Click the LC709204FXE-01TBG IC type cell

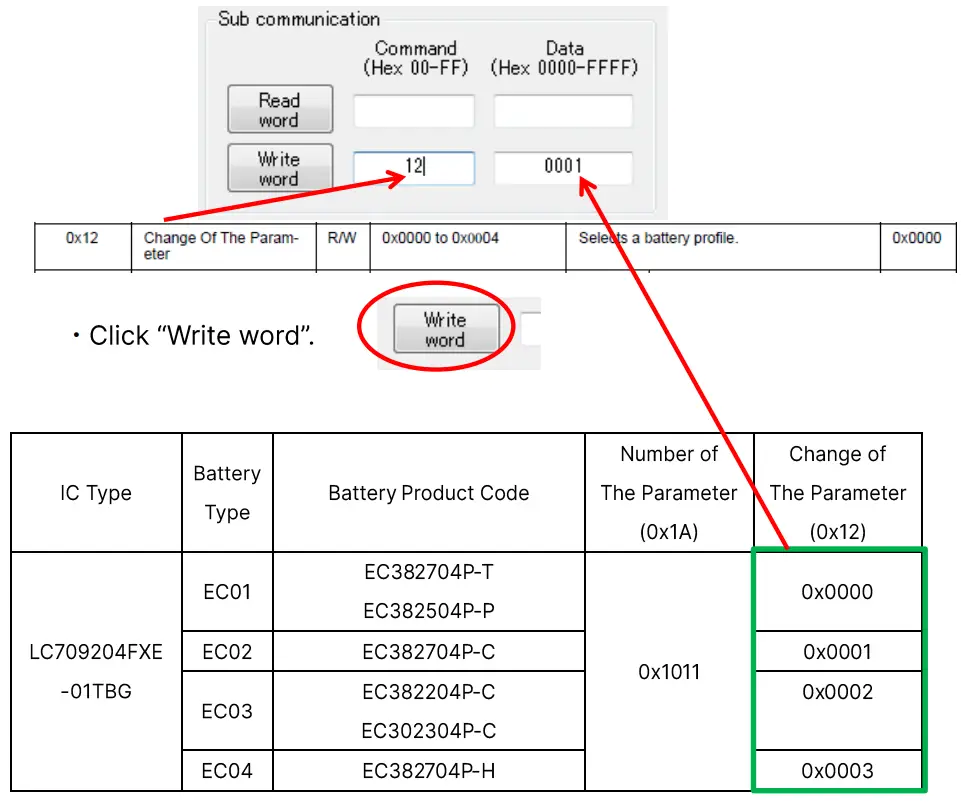click(x=95, y=672)
